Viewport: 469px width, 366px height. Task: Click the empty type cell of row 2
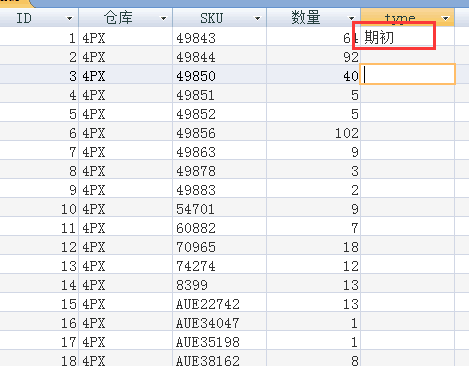coord(407,55)
